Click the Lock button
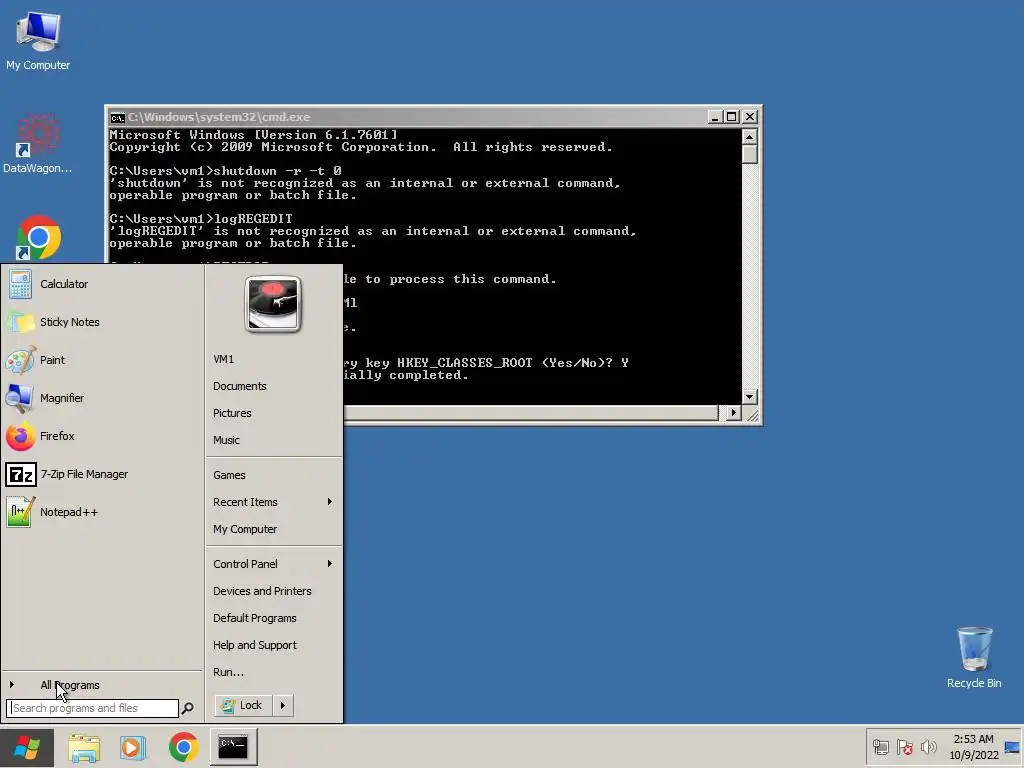Image resolution: width=1024 pixels, height=768 pixels. point(243,705)
